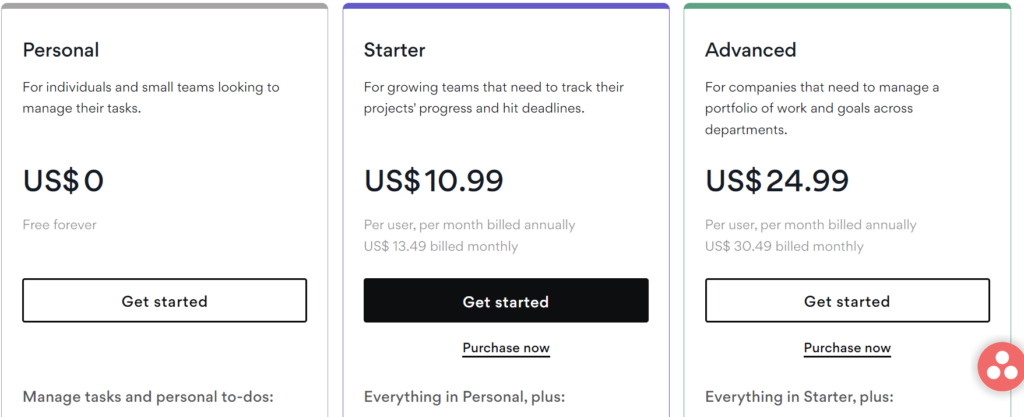Click the US$ 13.49 billed monthly note
This screenshot has height=417, width=1024.
coord(441,247)
